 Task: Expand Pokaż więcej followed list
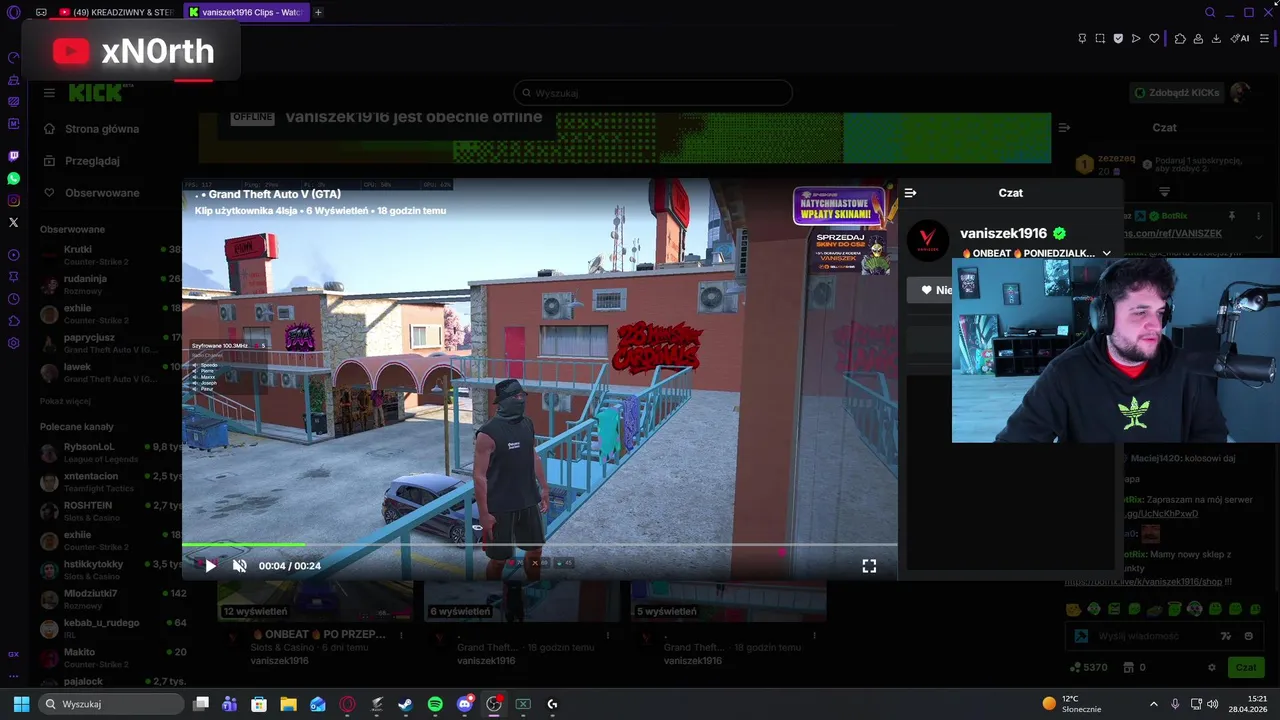pyautogui.click(x=65, y=401)
